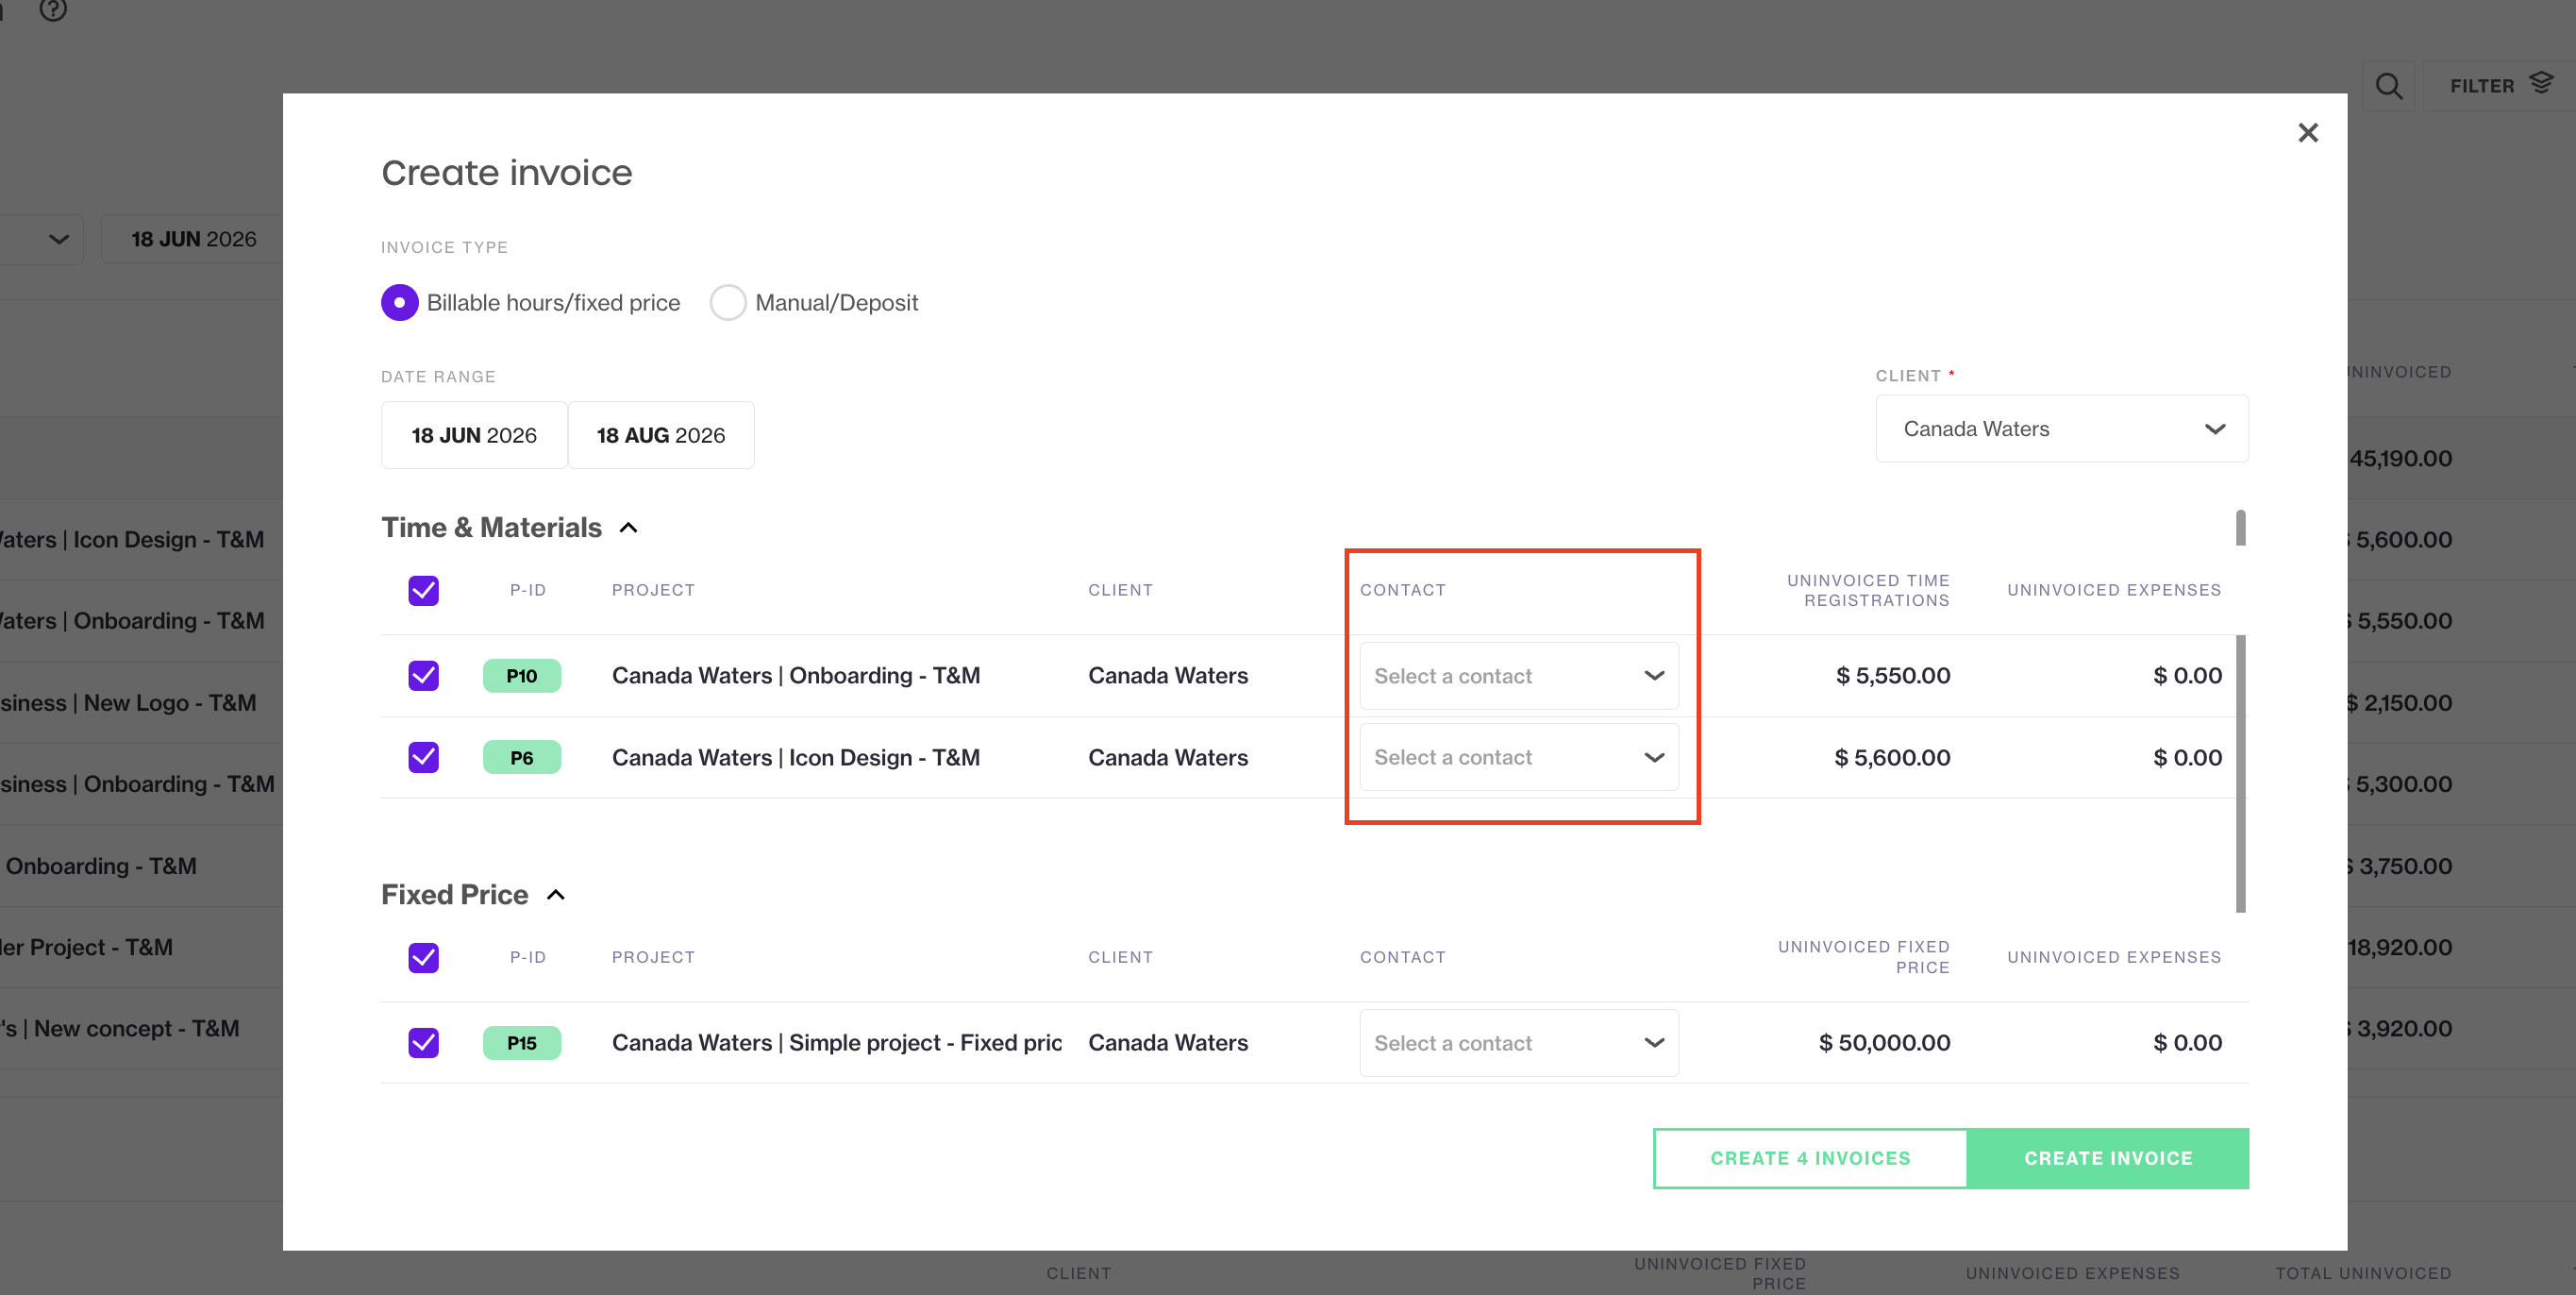The height and width of the screenshot is (1295, 2576).
Task: Click the $ 5,600.00 uninvoiced time amount
Action: click(1892, 758)
